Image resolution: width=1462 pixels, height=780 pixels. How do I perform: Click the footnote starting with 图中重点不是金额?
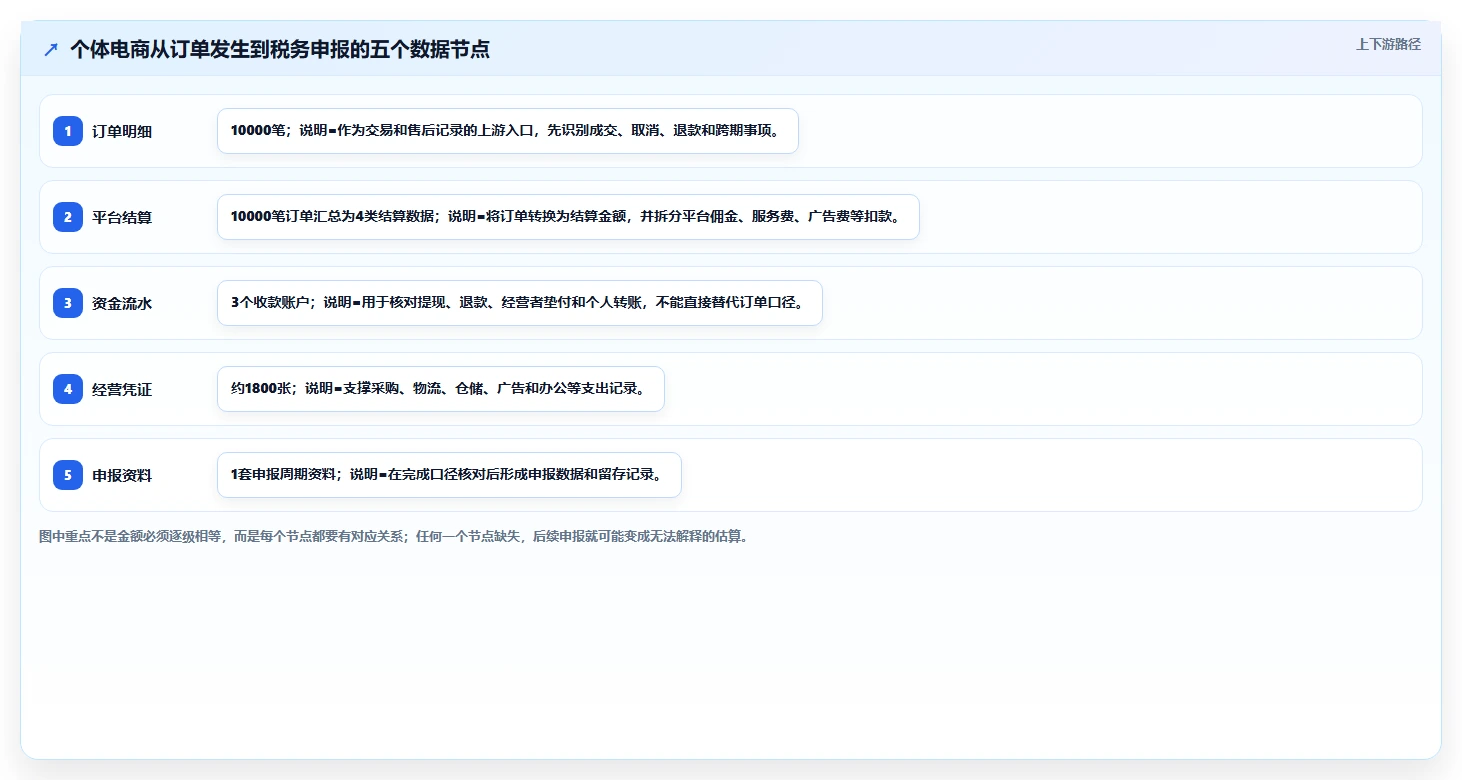[x=394, y=537]
